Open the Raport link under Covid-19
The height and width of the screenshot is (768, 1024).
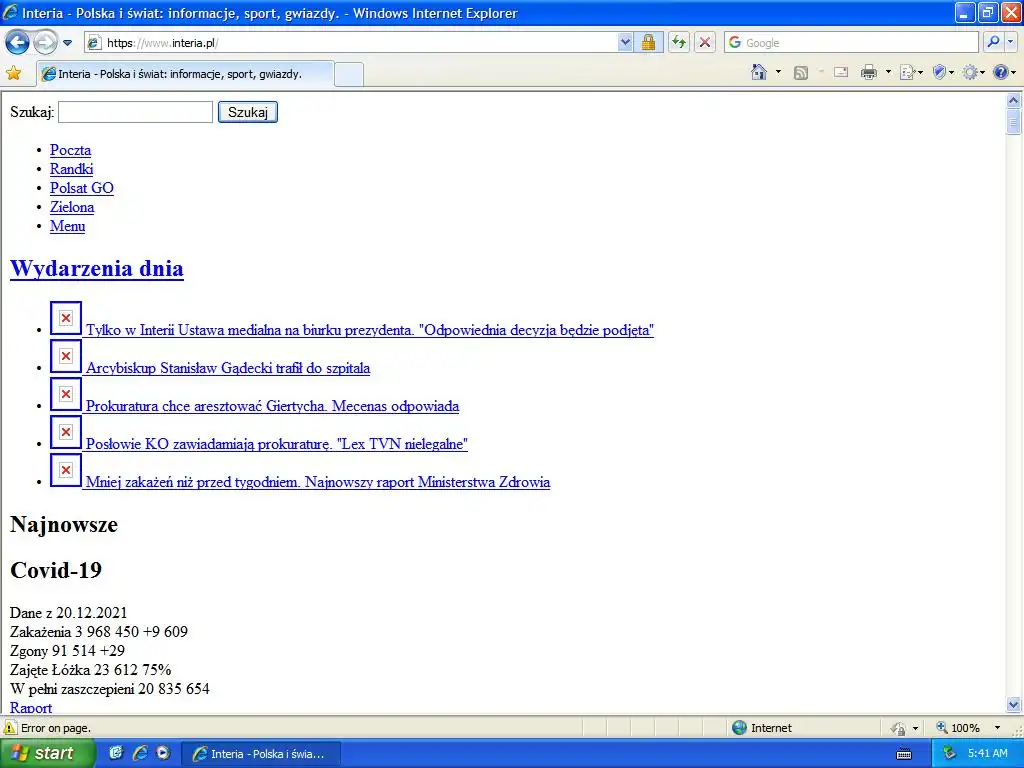31,707
